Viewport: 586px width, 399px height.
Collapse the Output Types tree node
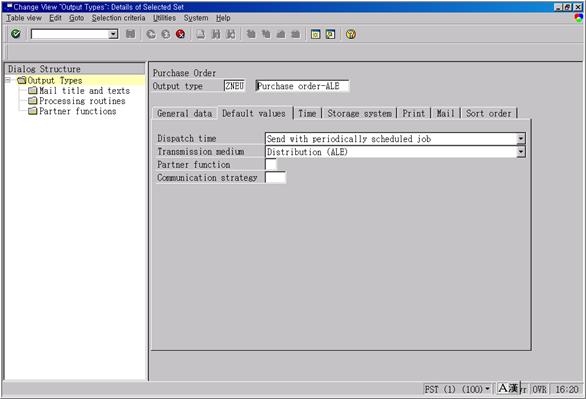[8, 80]
